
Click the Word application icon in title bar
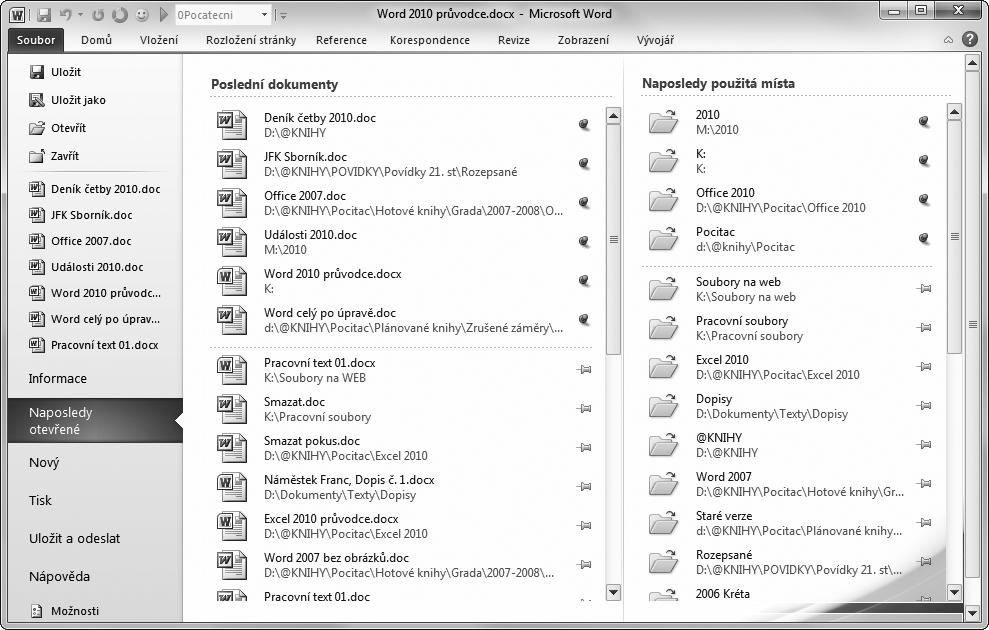tap(17, 14)
